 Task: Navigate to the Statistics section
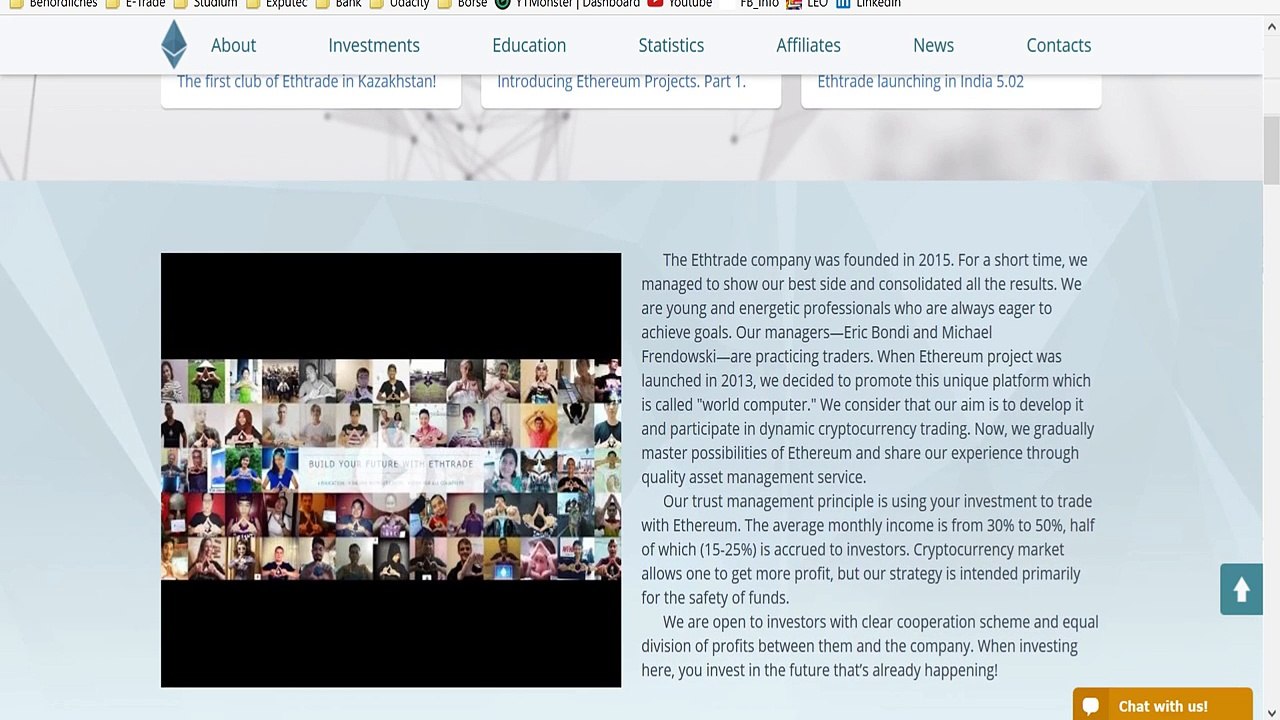tap(670, 45)
